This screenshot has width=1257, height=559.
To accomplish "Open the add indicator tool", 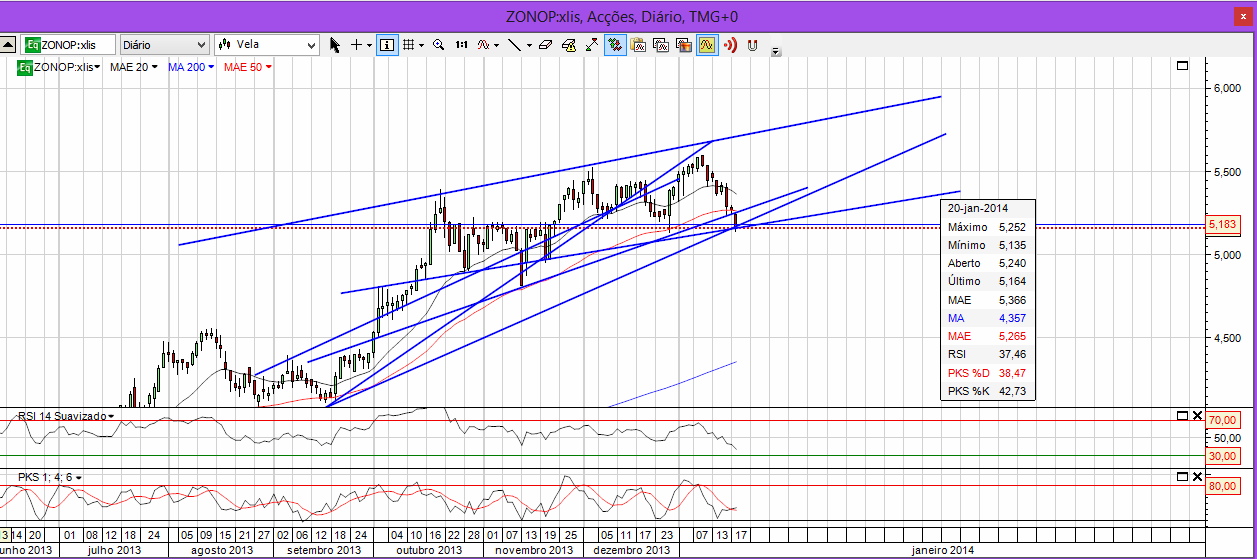I will click(x=483, y=45).
